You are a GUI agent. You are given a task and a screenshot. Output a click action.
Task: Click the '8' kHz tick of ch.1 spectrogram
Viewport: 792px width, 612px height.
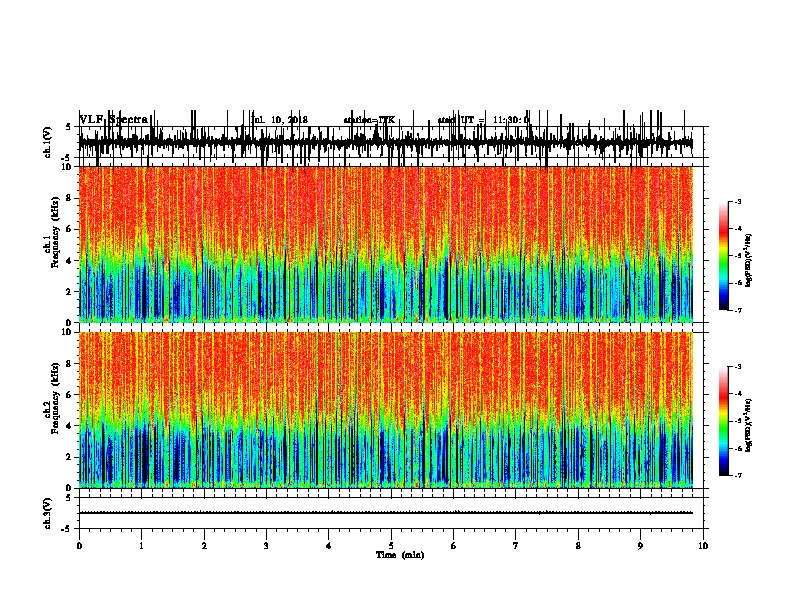[69, 198]
